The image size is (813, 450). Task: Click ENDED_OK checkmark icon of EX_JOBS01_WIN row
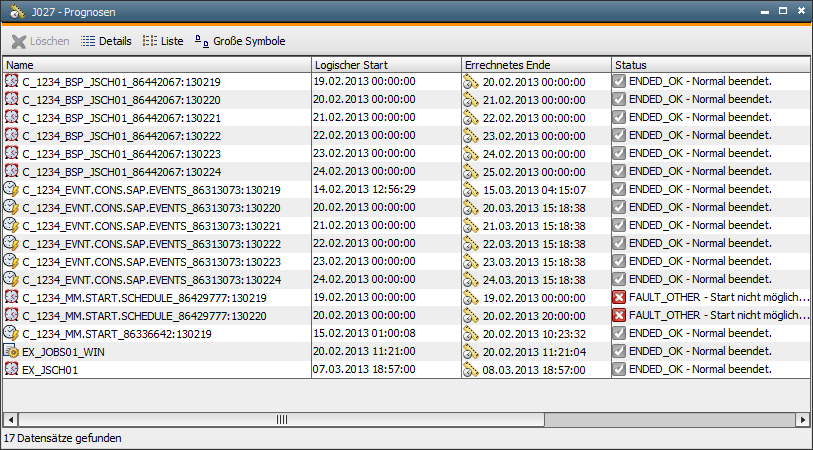(619, 351)
